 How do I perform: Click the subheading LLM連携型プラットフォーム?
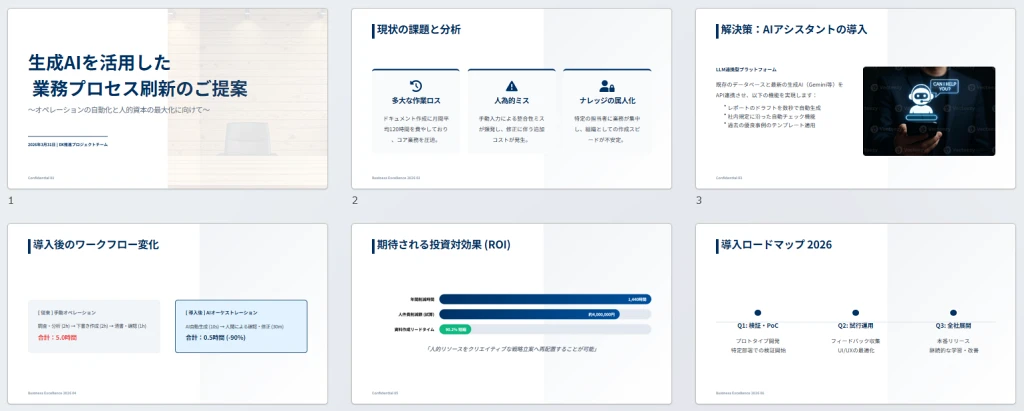pos(746,69)
